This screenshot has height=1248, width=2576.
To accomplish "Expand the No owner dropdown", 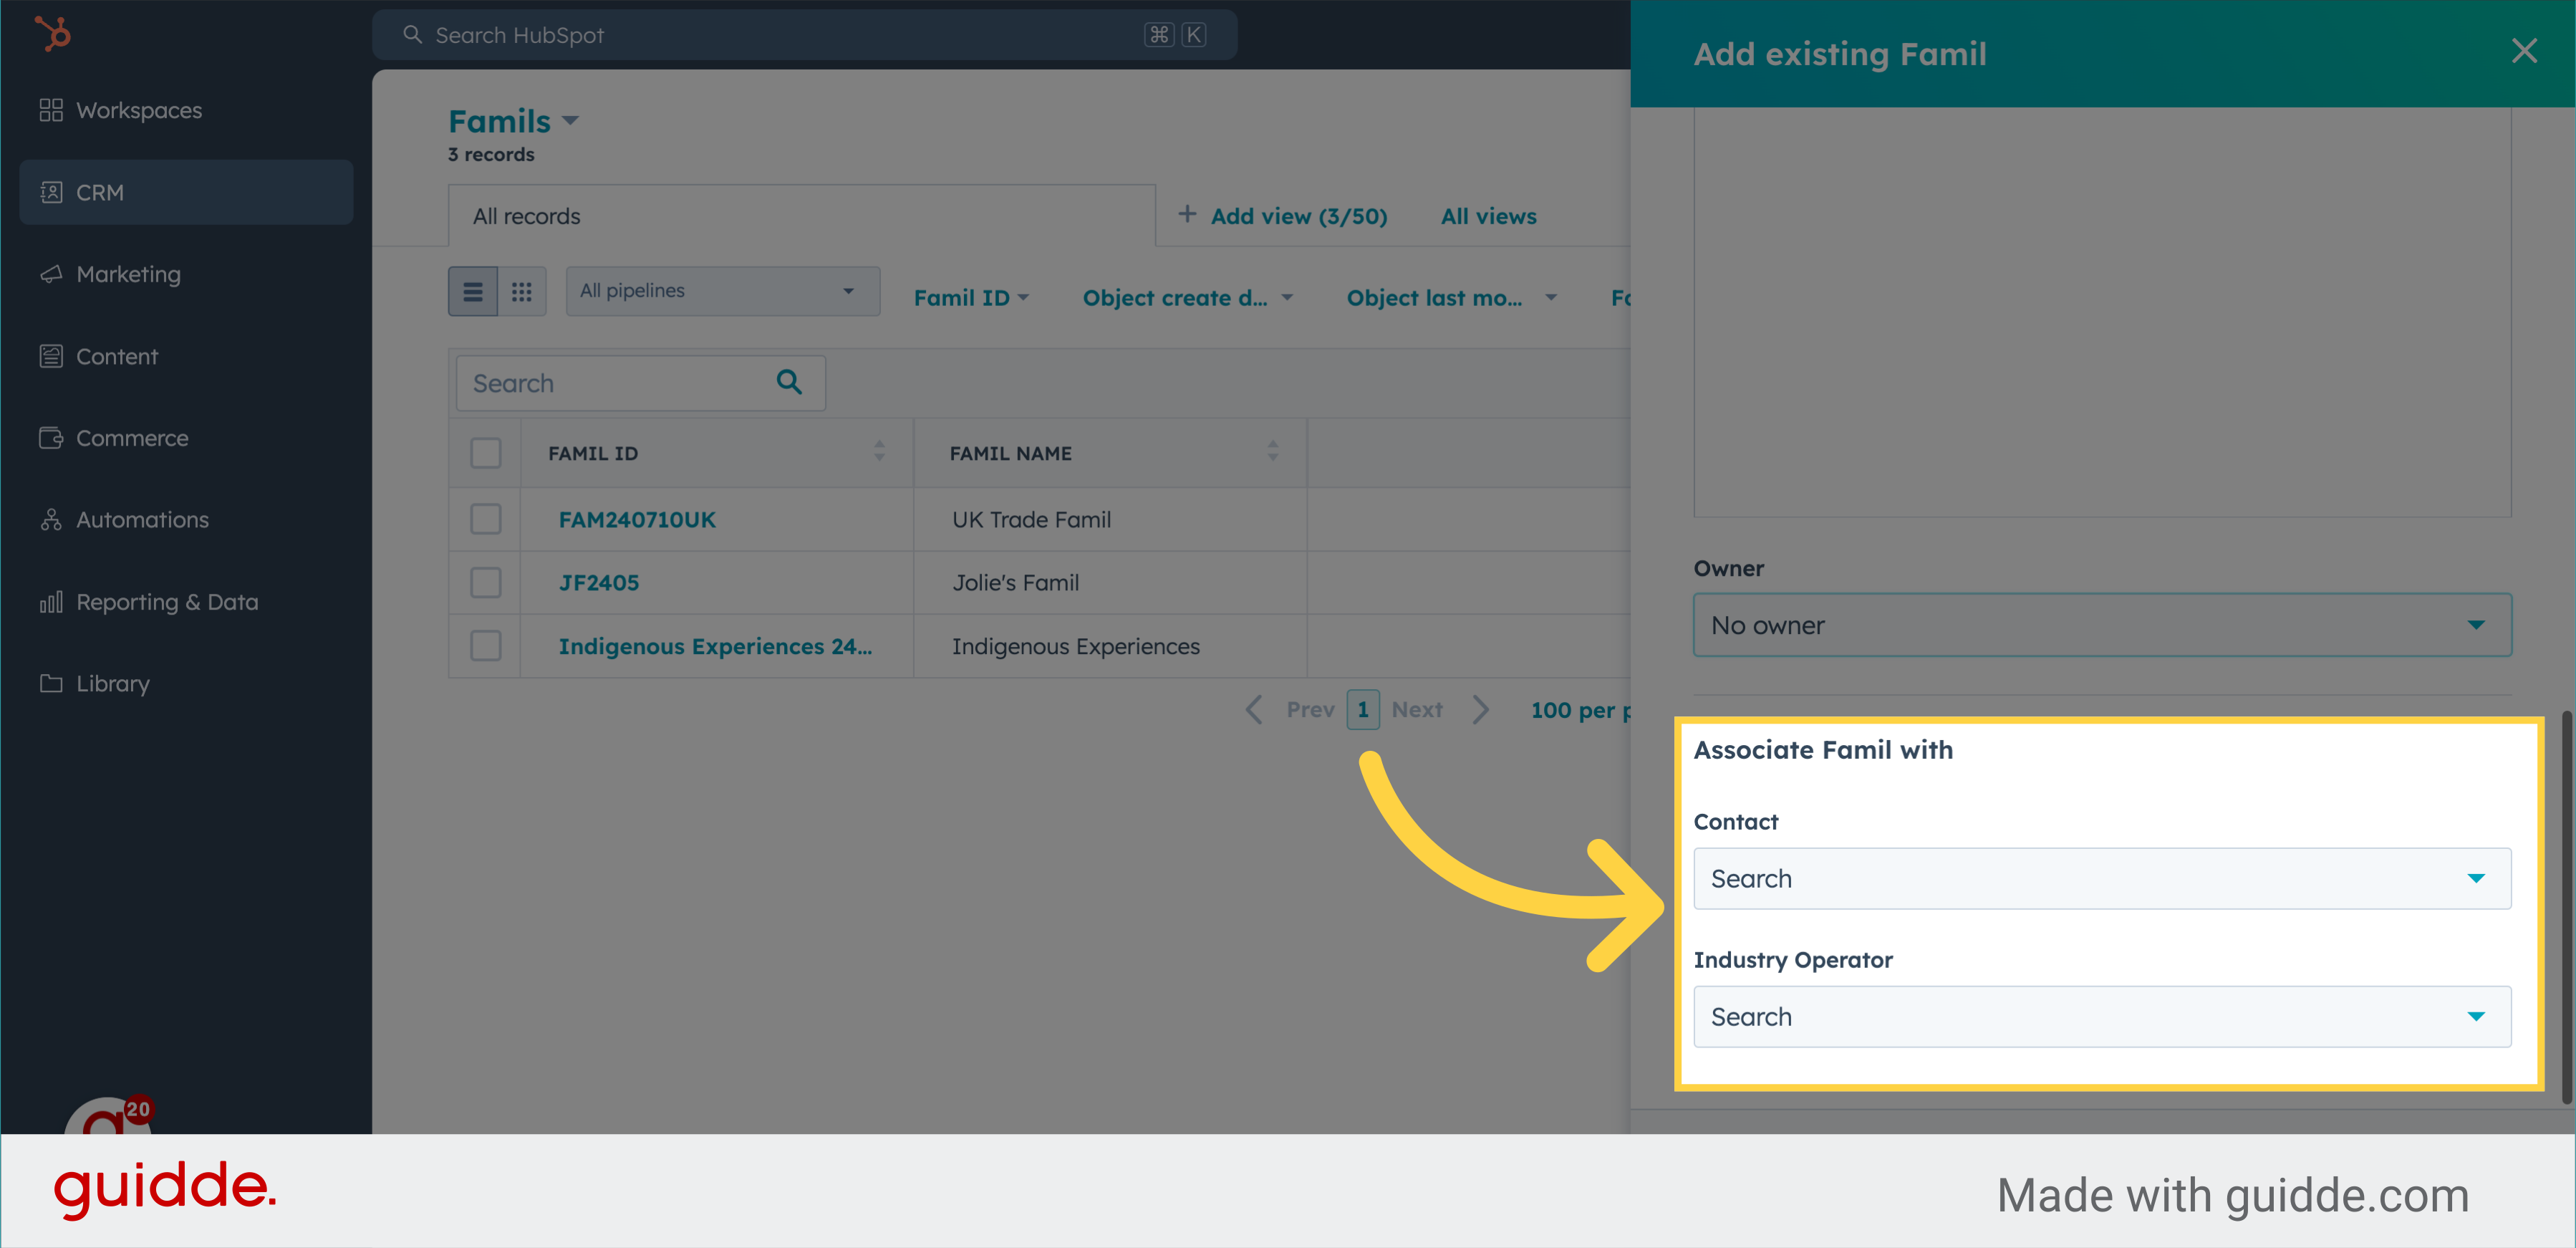I will [2102, 625].
